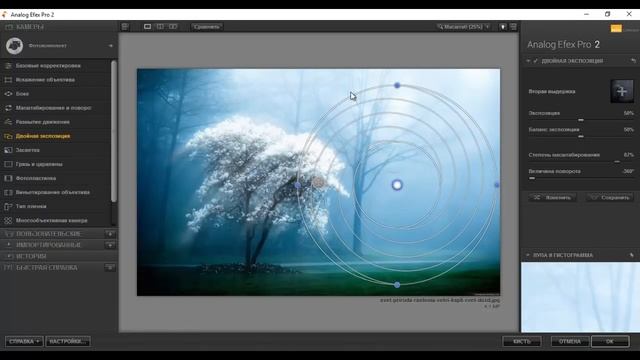Click the background color light bulb icon
This screenshot has height=360, width=640.
tap(503, 27)
